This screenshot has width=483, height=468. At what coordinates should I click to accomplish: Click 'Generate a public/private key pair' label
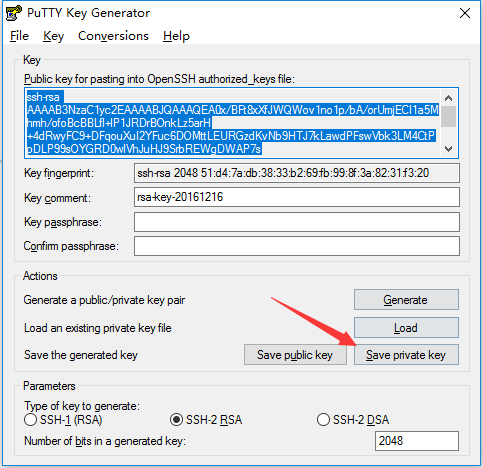click(104, 300)
